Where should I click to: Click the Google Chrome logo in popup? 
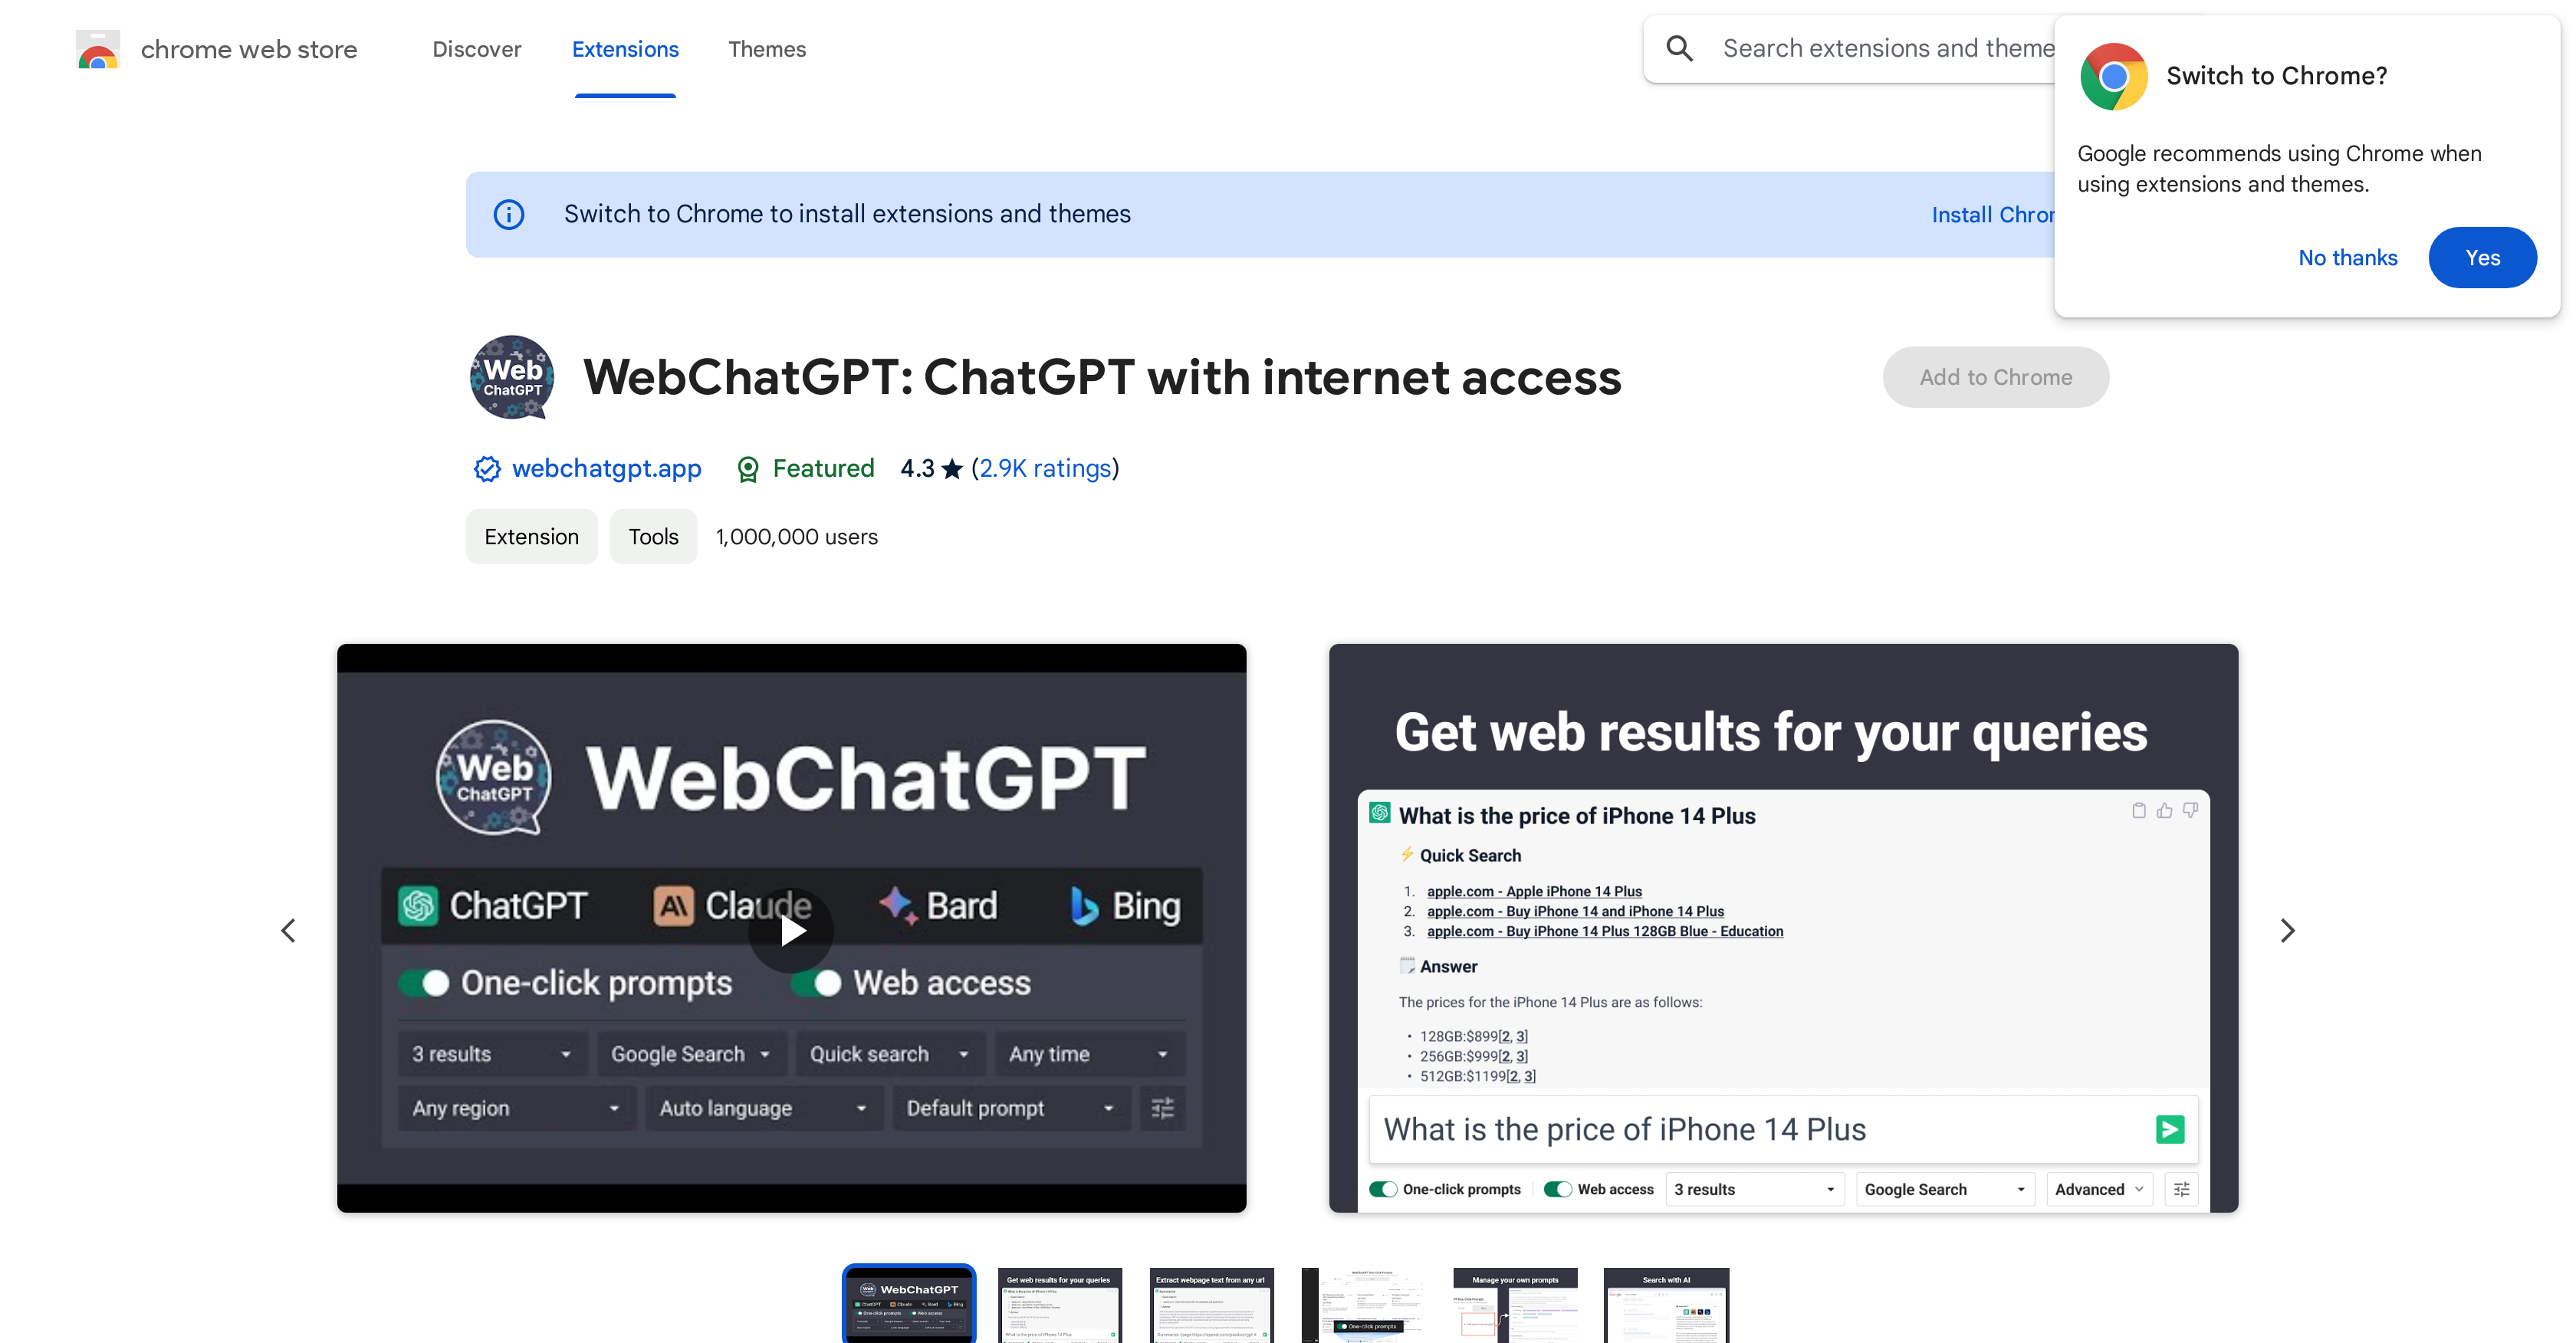click(2114, 77)
